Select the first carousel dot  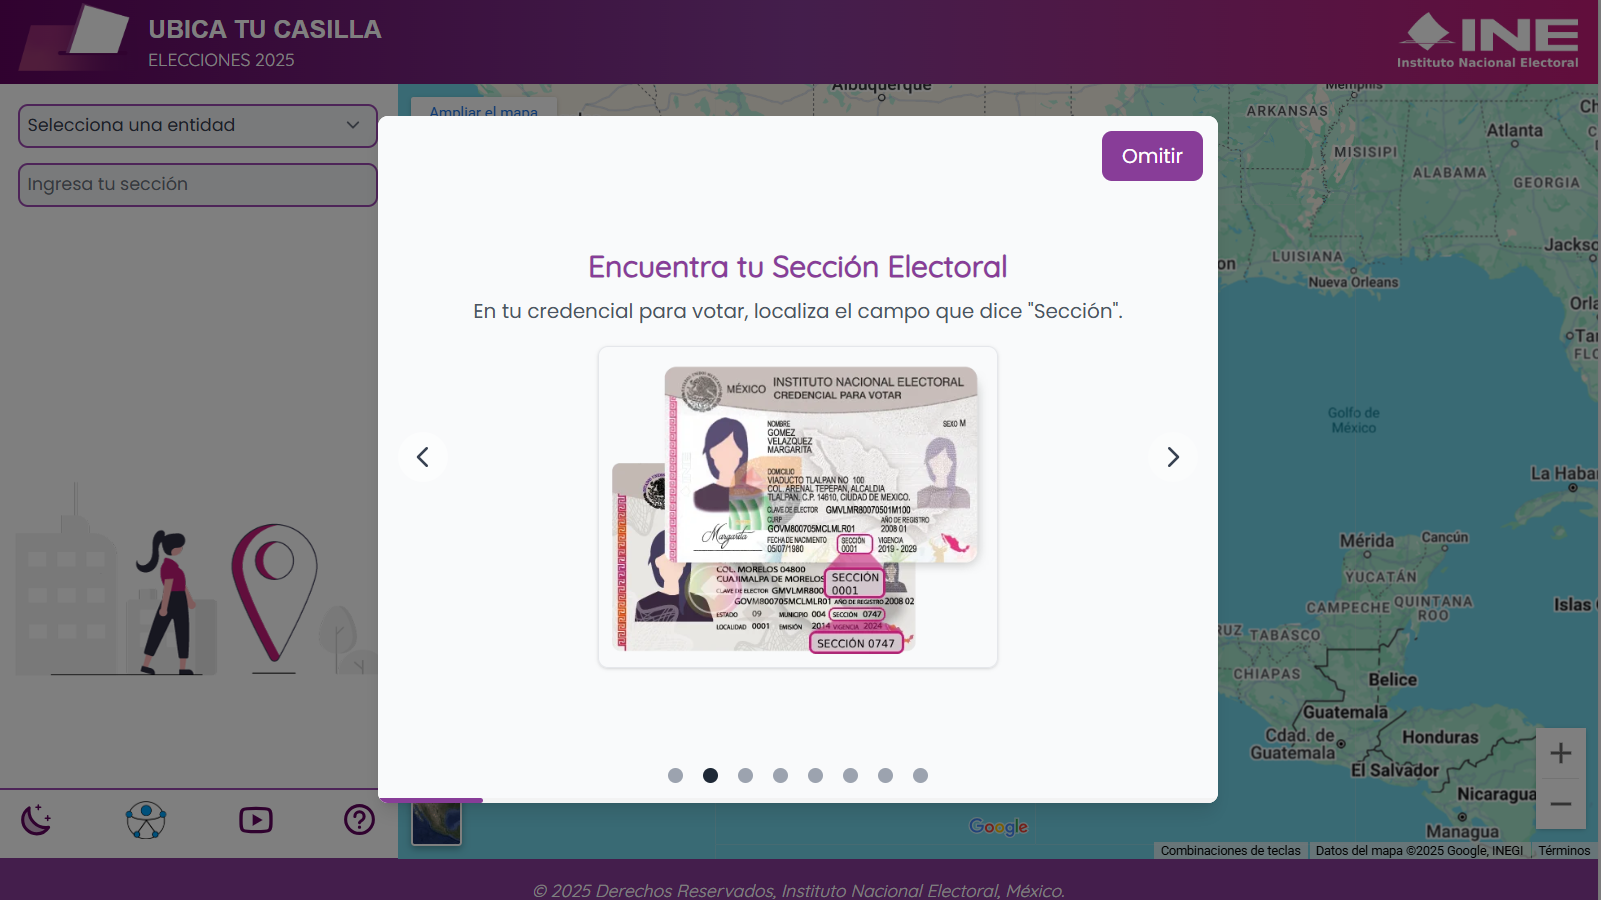[x=675, y=775]
